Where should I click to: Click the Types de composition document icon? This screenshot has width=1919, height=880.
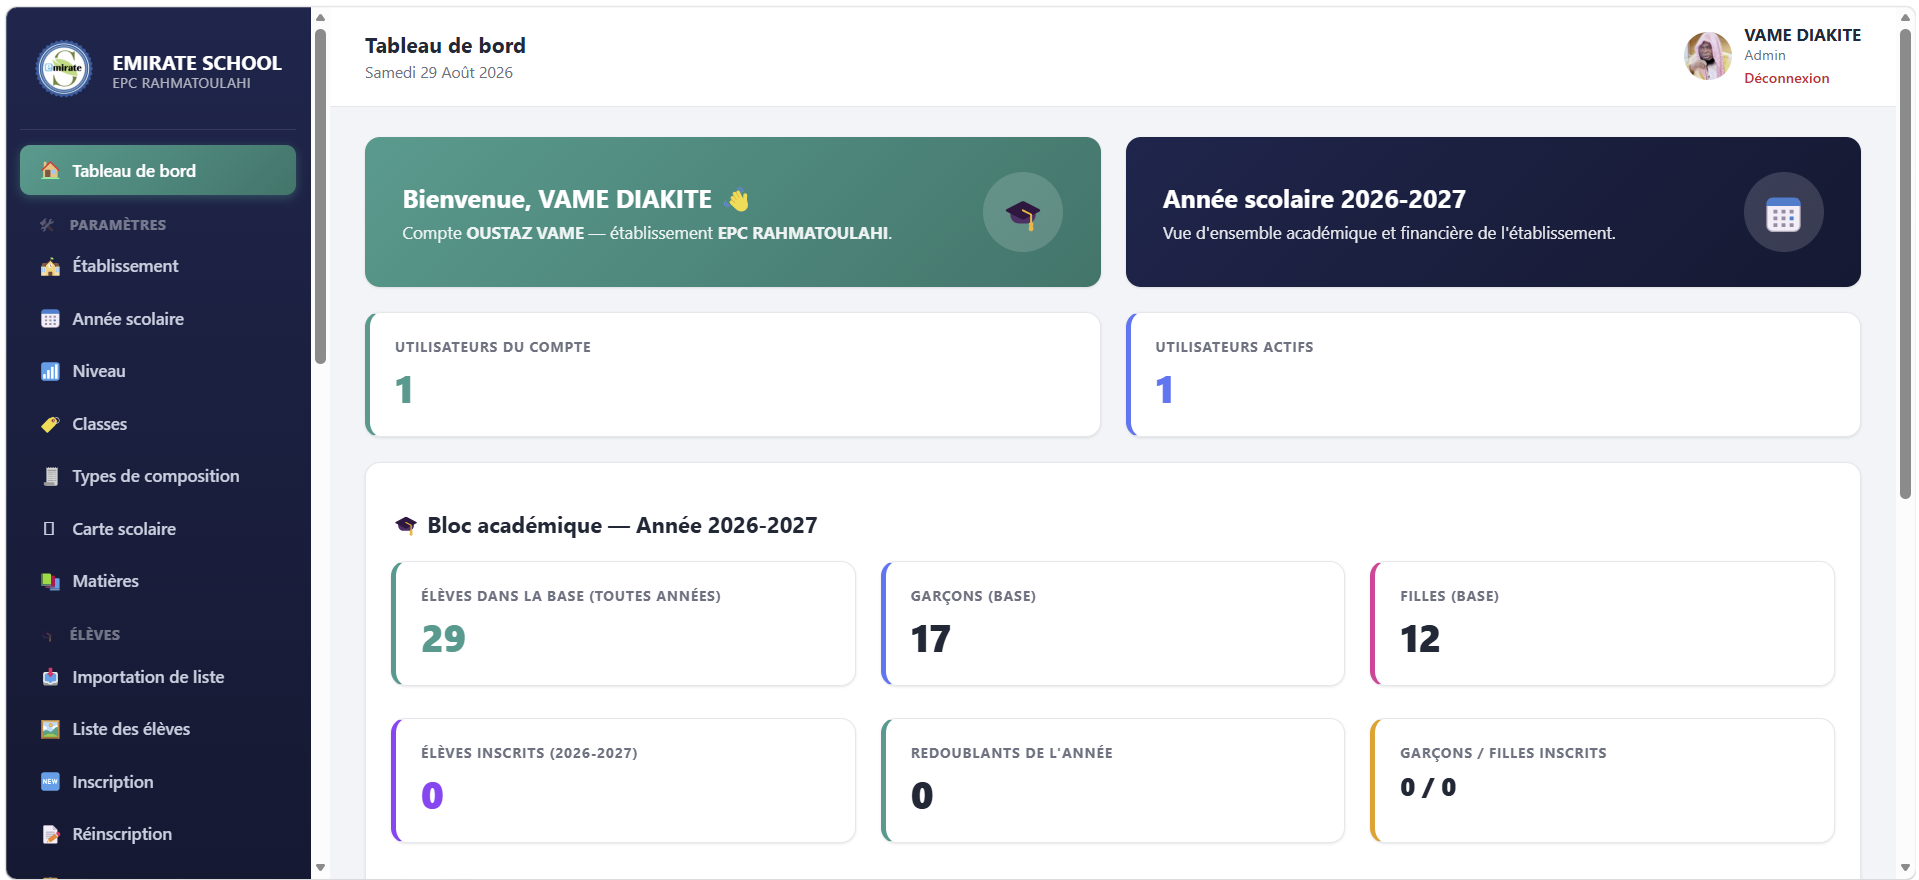tap(50, 476)
